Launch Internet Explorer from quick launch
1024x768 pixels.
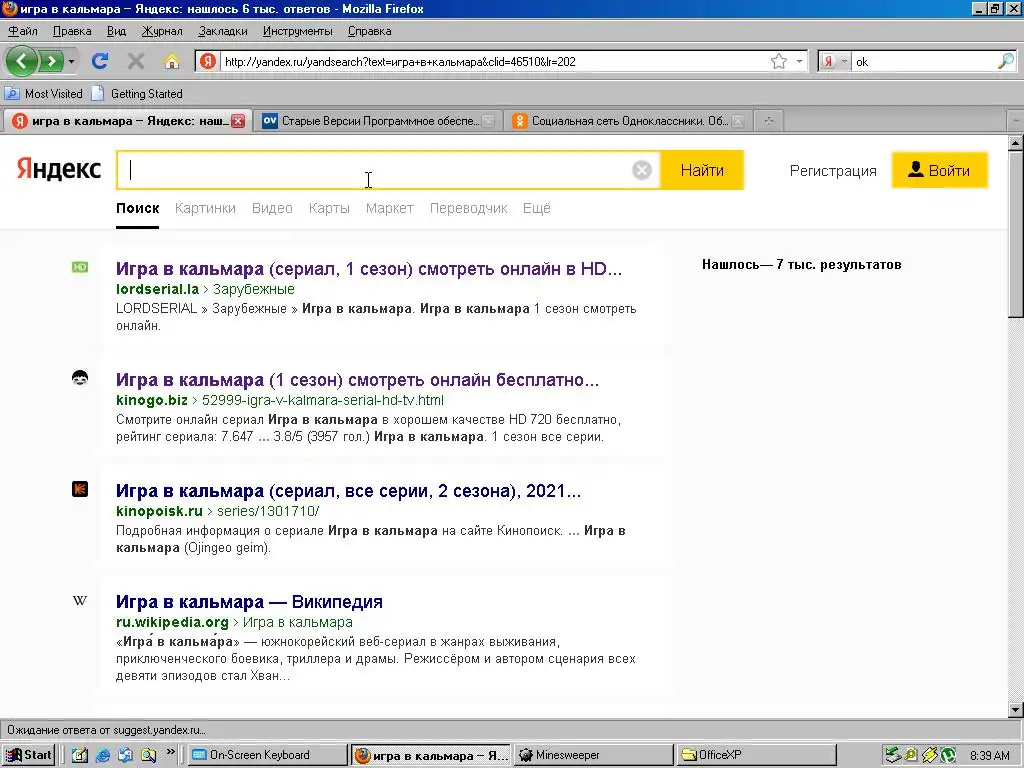[x=103, y=755]
